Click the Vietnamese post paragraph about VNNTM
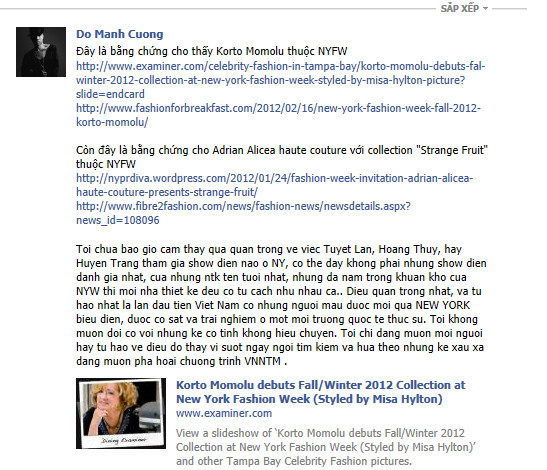The width and height of the screenshot is (547, 470). 281,305
